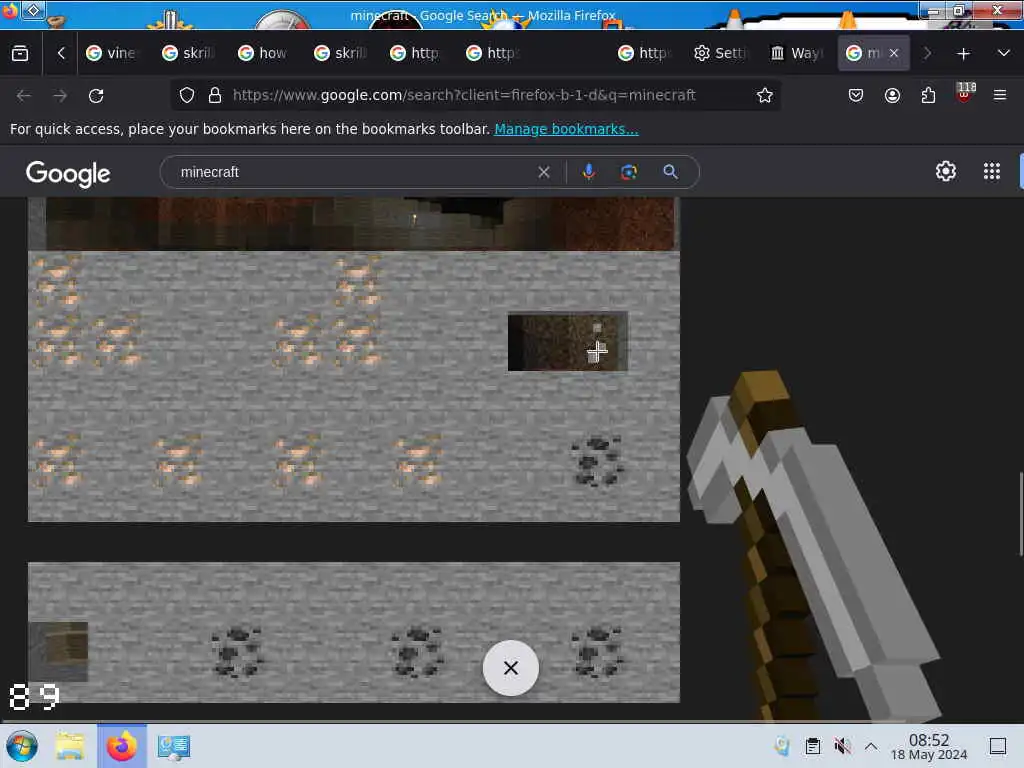
Task: Switch to the Settings tab
Action: tap(720, 54)
